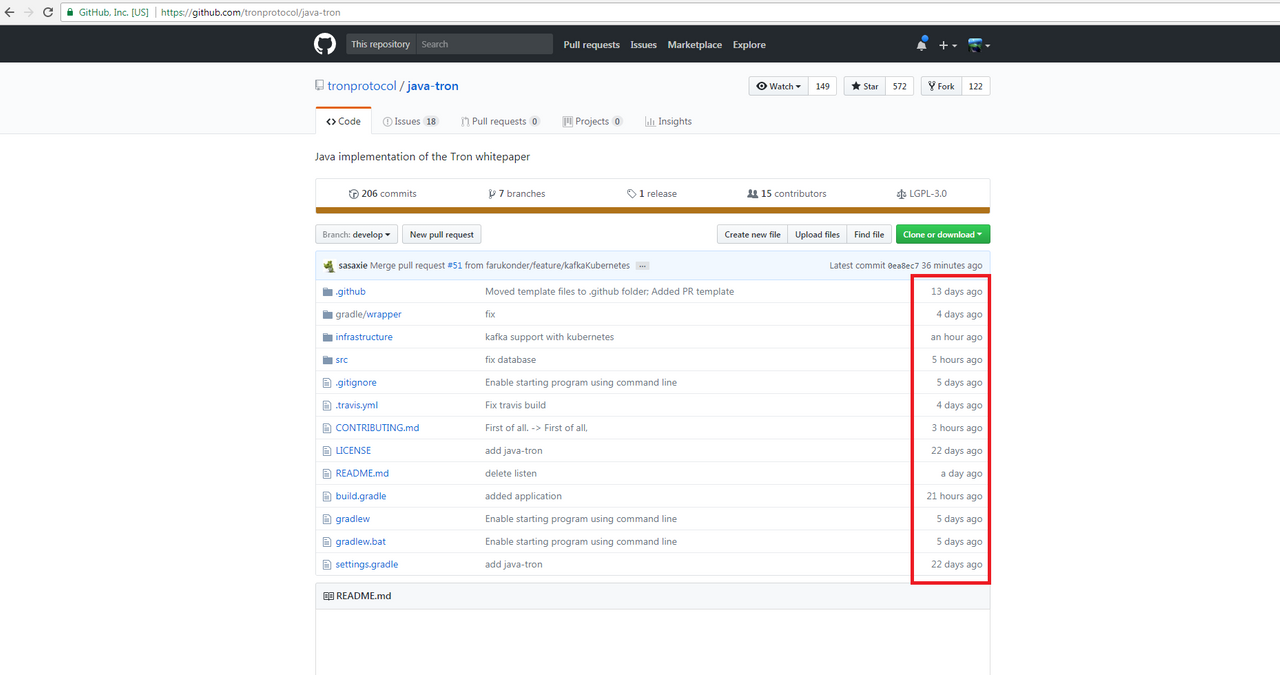Star the java-tron repository
Image resolution: width=1280 pixels, height=675 pixels.
coord(864,87)
